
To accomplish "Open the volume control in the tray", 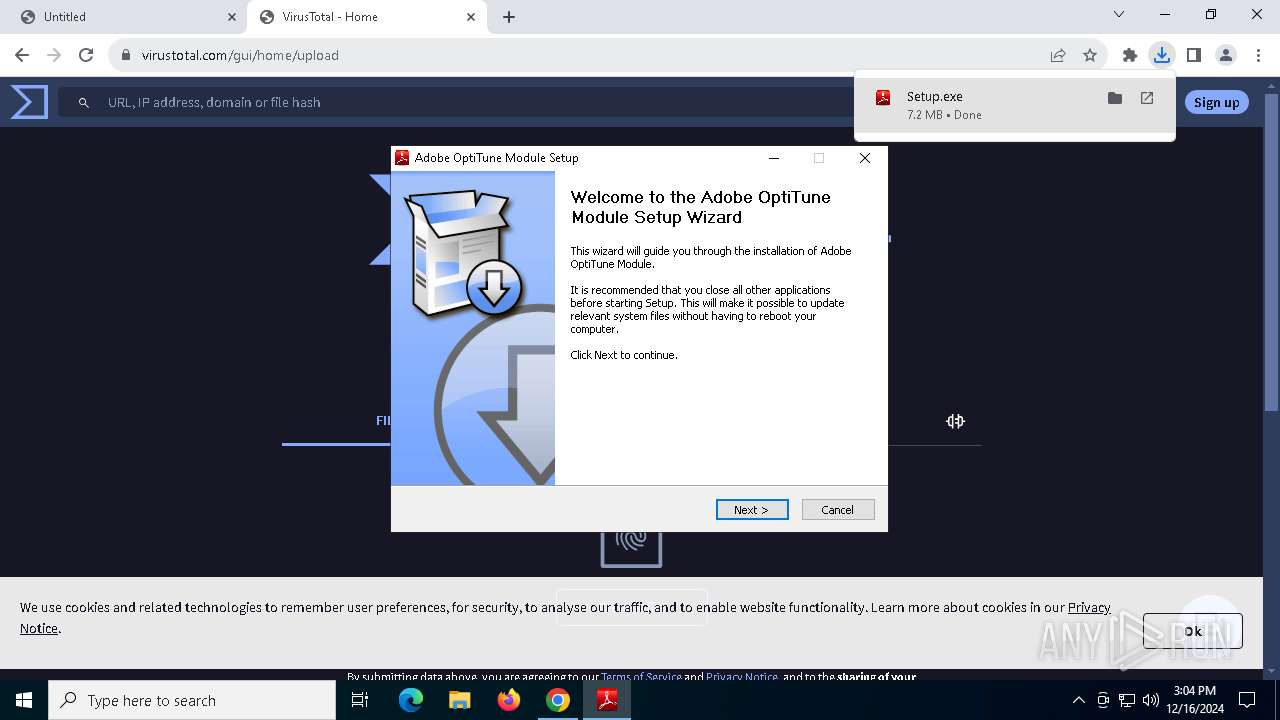I will (x=1151, y=700).
